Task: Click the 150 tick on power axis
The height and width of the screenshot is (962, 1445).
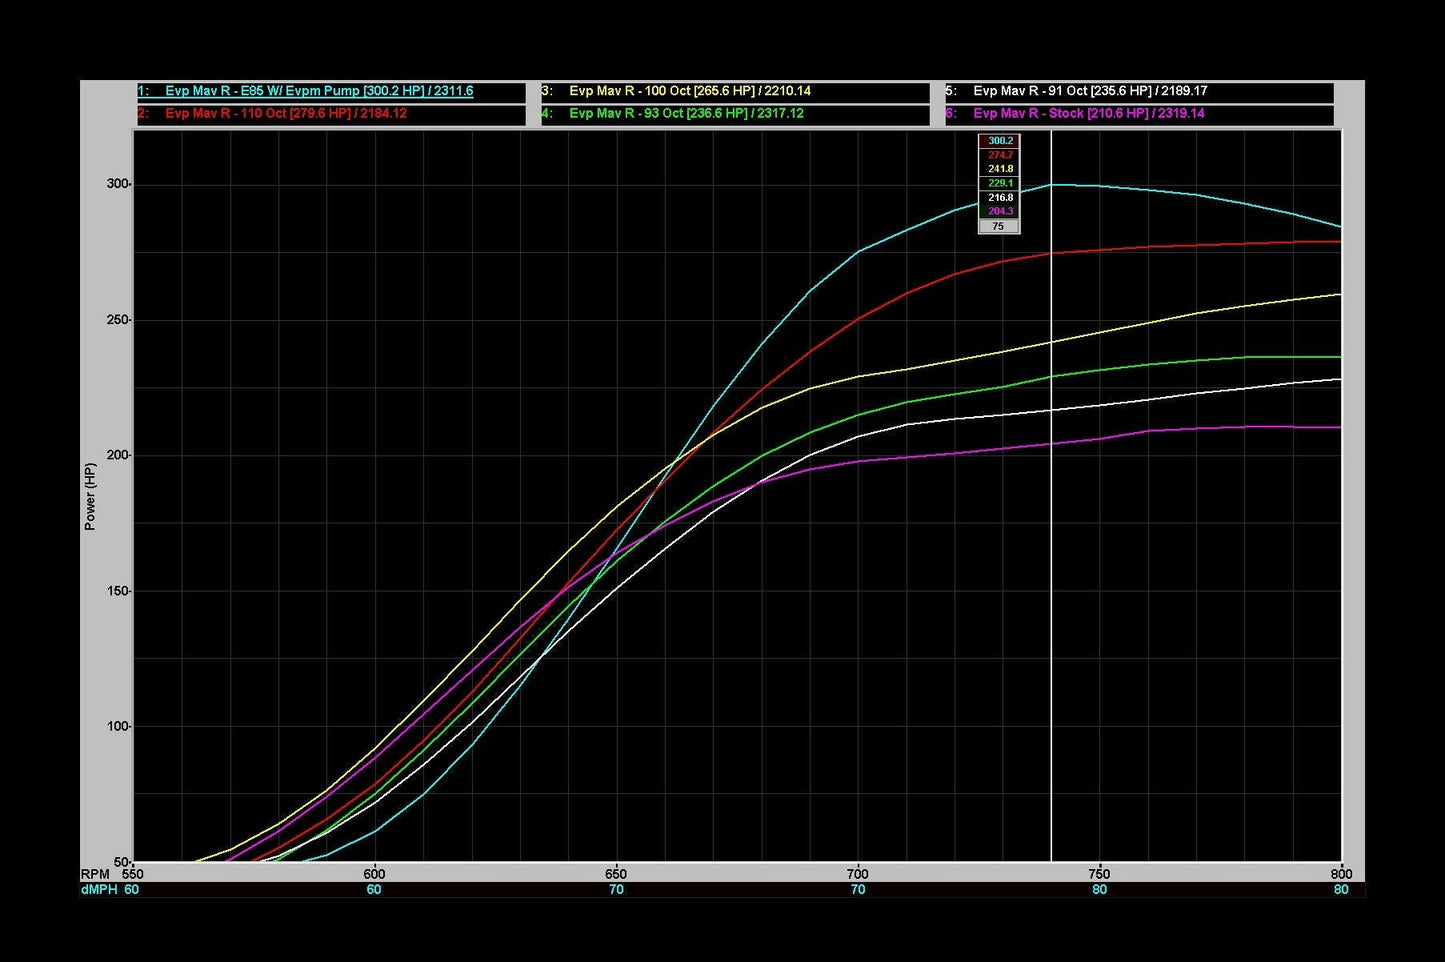Action: coord(118,591)
